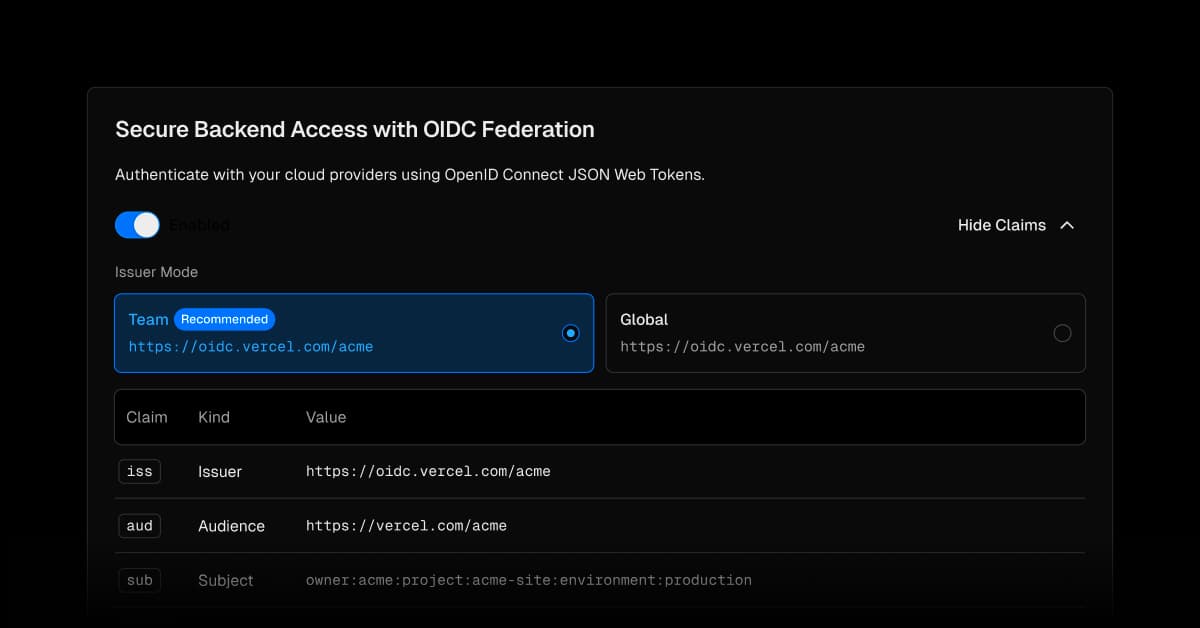Viewport: 1200px width, 628px height.
Task: Select the iss value URL
Action: pyautogui.click(x=428, y=471)
